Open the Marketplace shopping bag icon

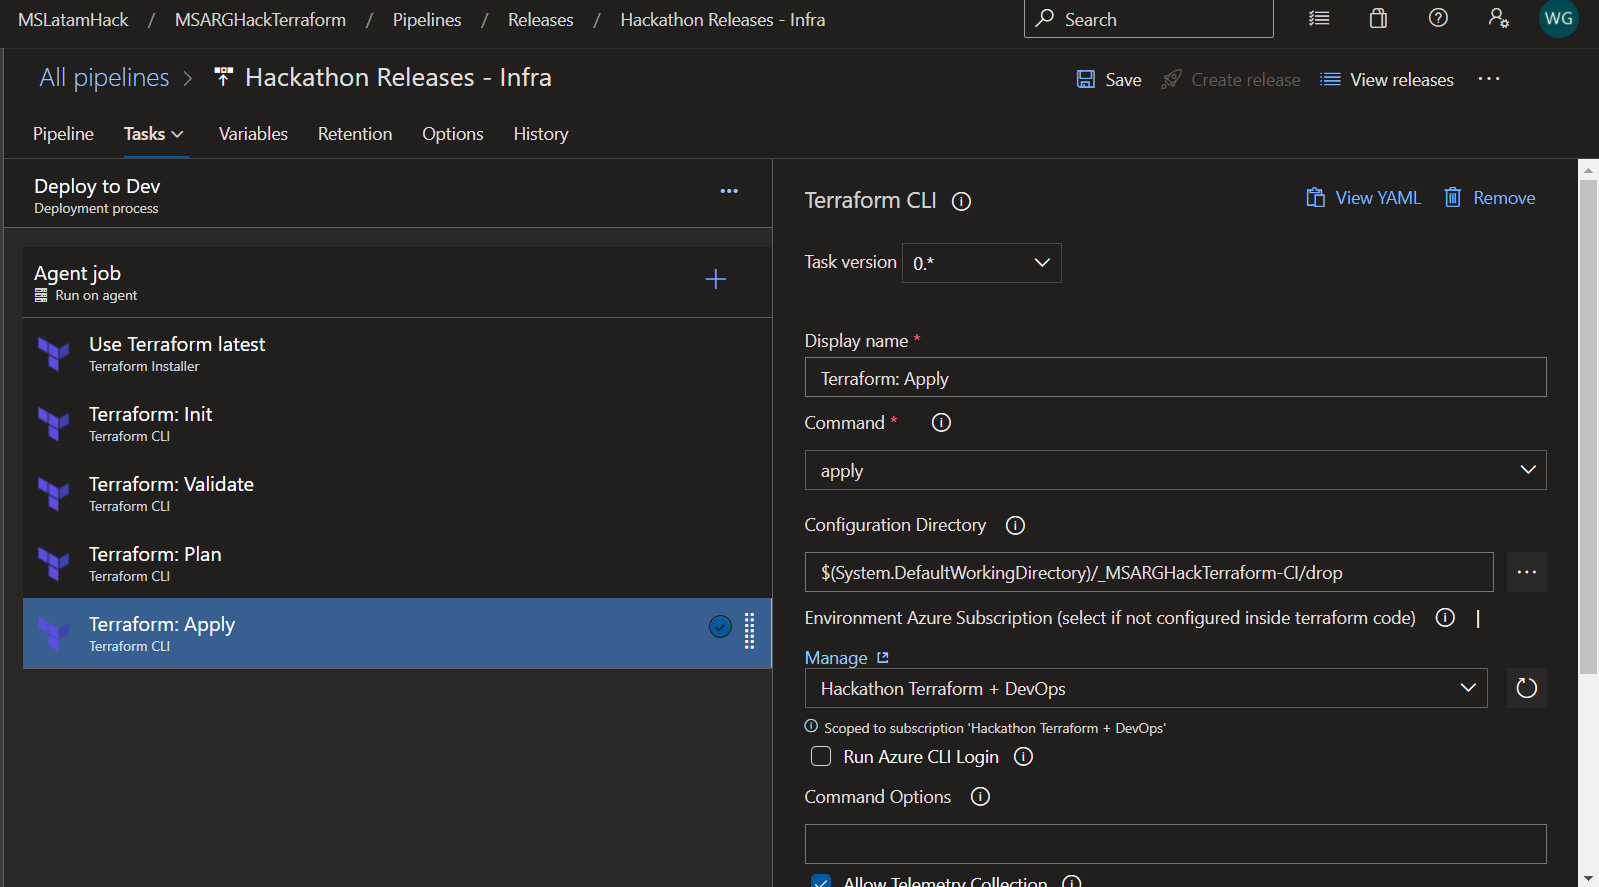pos(1378,18)
